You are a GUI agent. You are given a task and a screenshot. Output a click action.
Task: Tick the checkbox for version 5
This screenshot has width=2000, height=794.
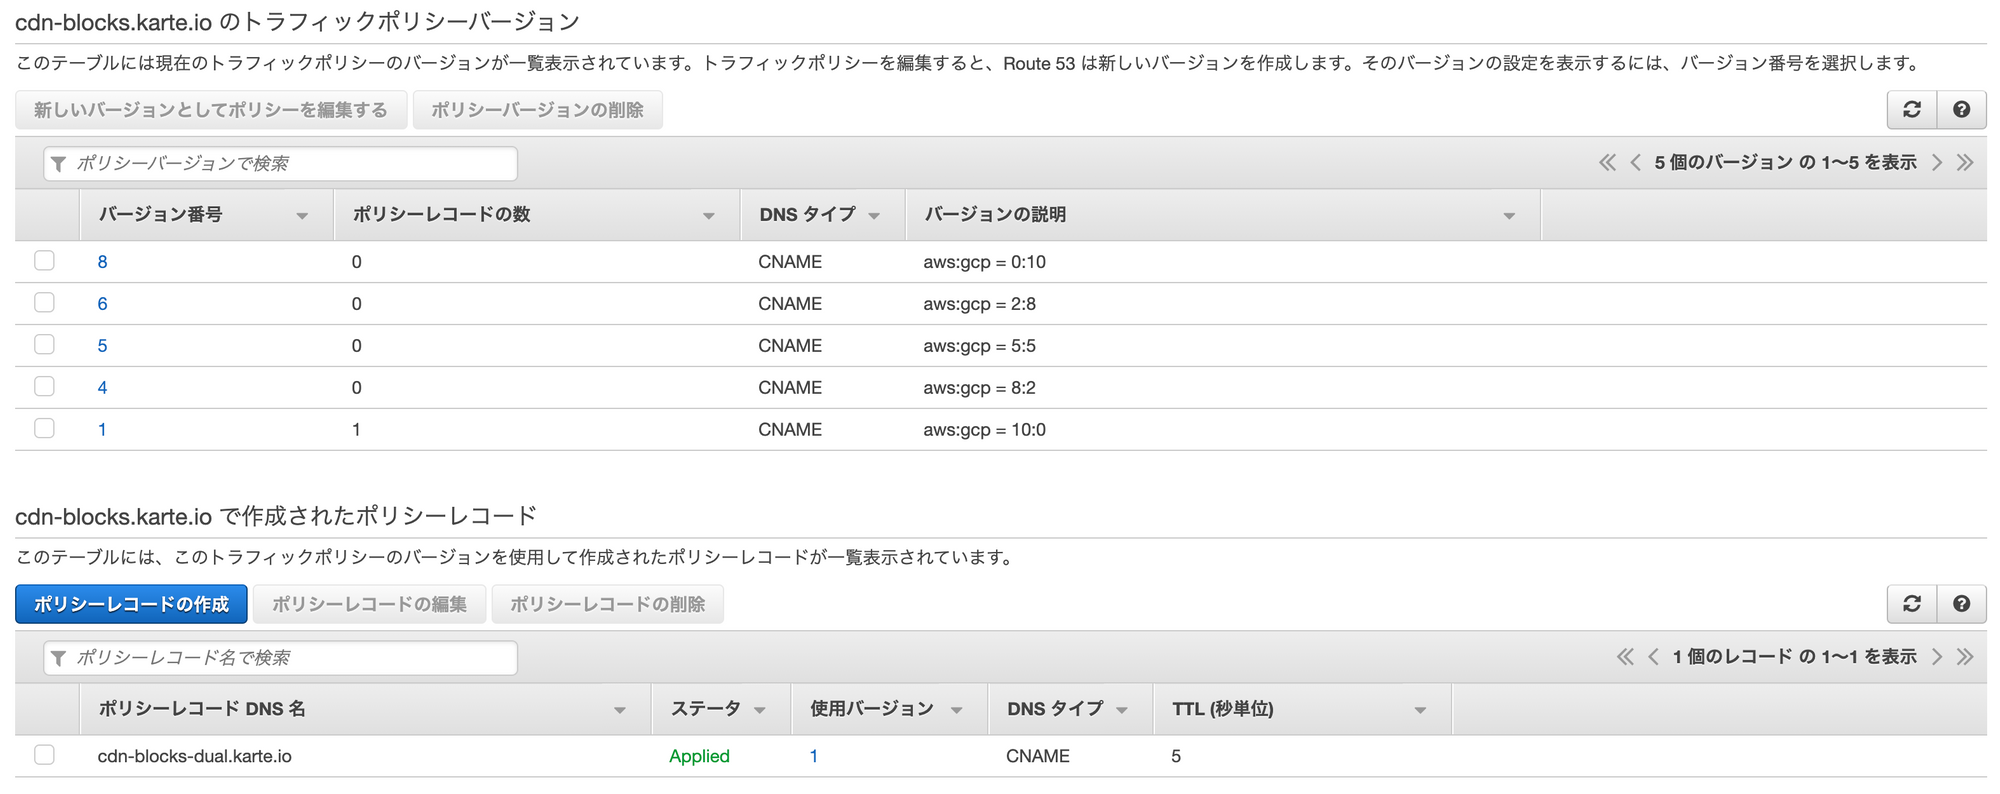pos(44,345)
